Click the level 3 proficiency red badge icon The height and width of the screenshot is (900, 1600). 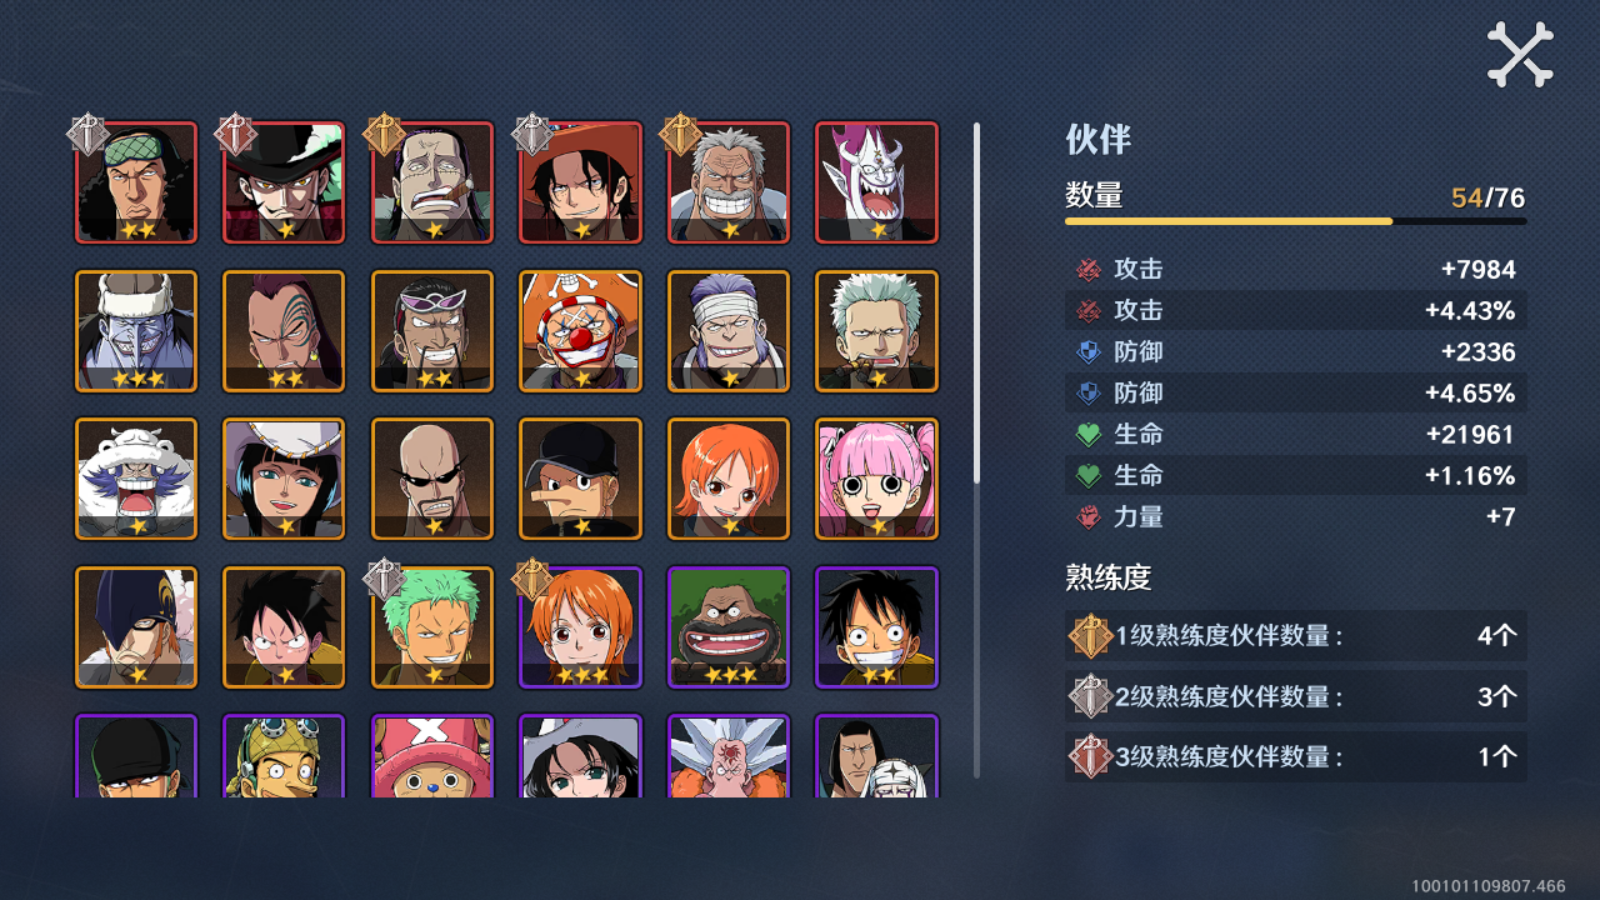1091,757
